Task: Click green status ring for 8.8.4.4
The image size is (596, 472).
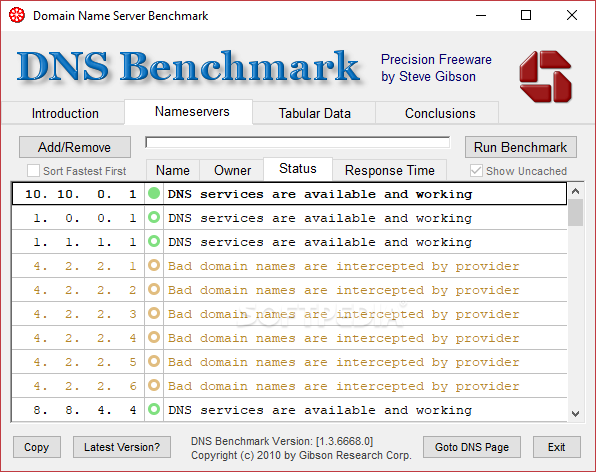Action: 154,409
